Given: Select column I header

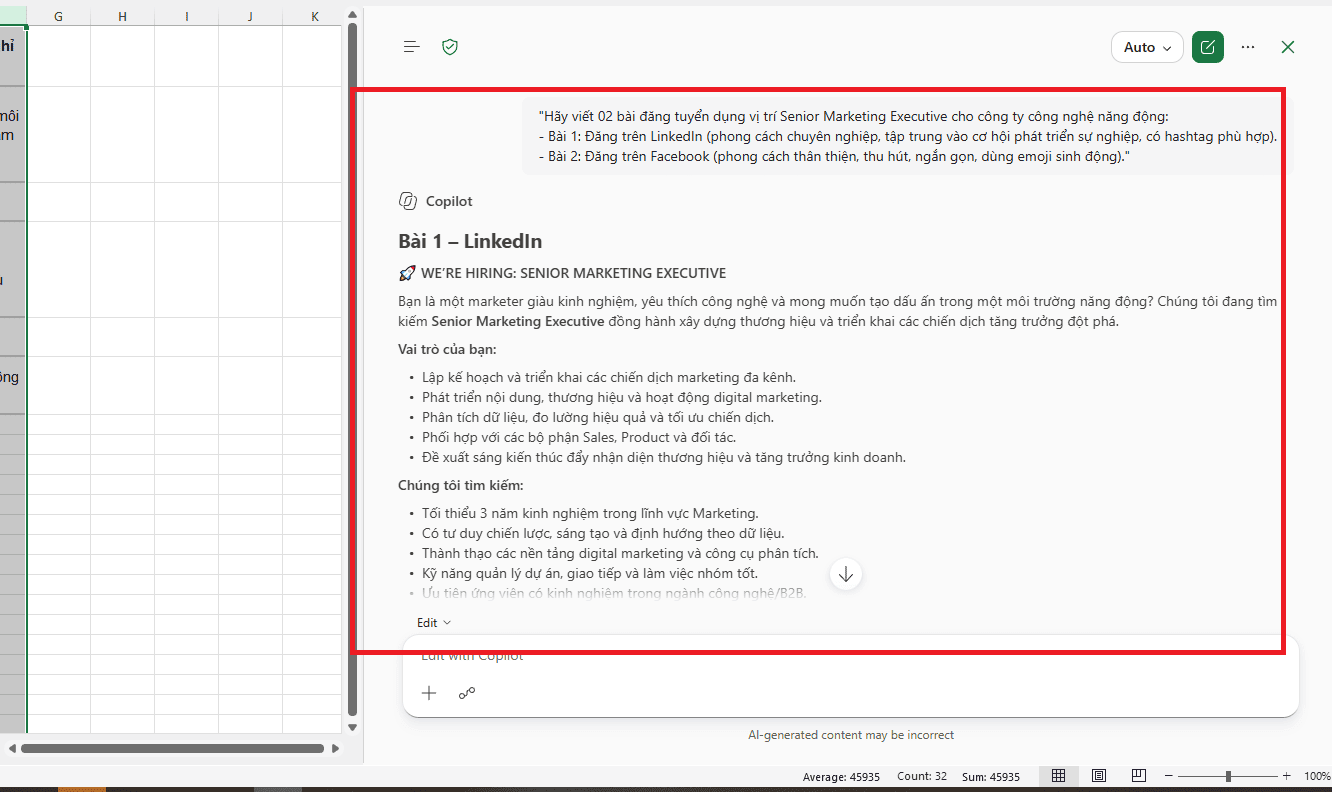Looking at the screenshot, I should (186, 16).
